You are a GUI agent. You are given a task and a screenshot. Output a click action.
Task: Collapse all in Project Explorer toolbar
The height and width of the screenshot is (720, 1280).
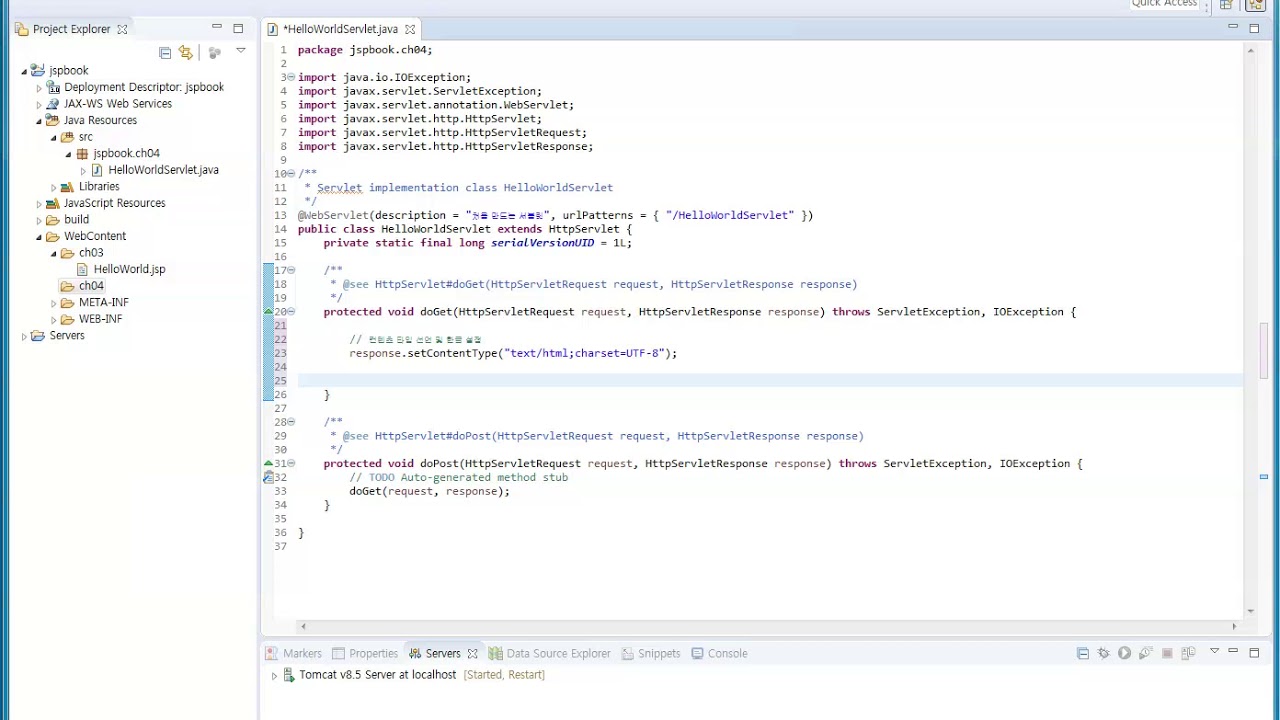[165, 52]
